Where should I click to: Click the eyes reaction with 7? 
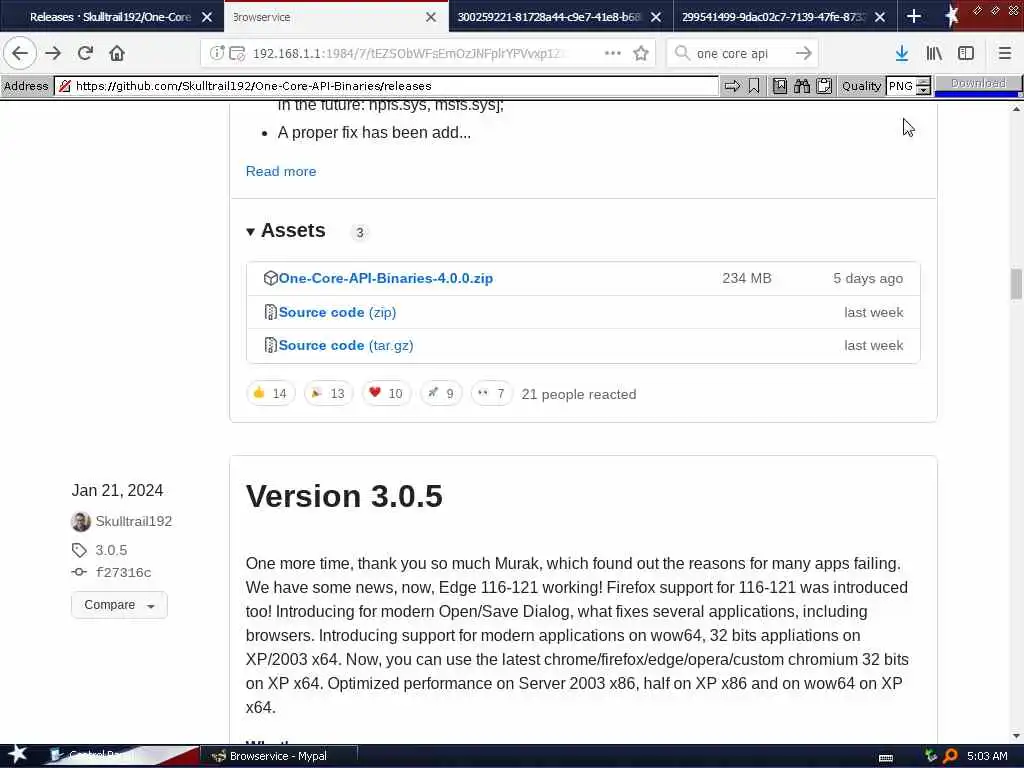point(491,393)
